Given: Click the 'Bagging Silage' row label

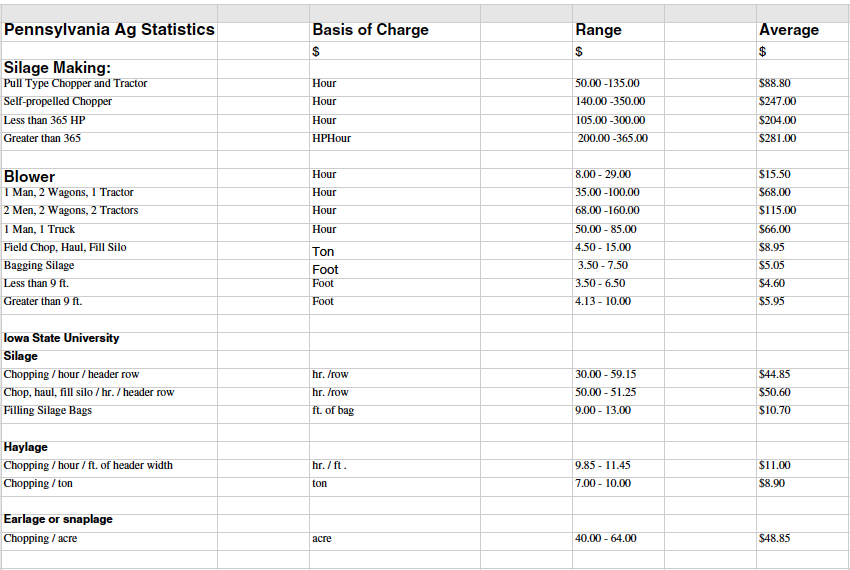Looking at the screenshot, I should (39, 266).
